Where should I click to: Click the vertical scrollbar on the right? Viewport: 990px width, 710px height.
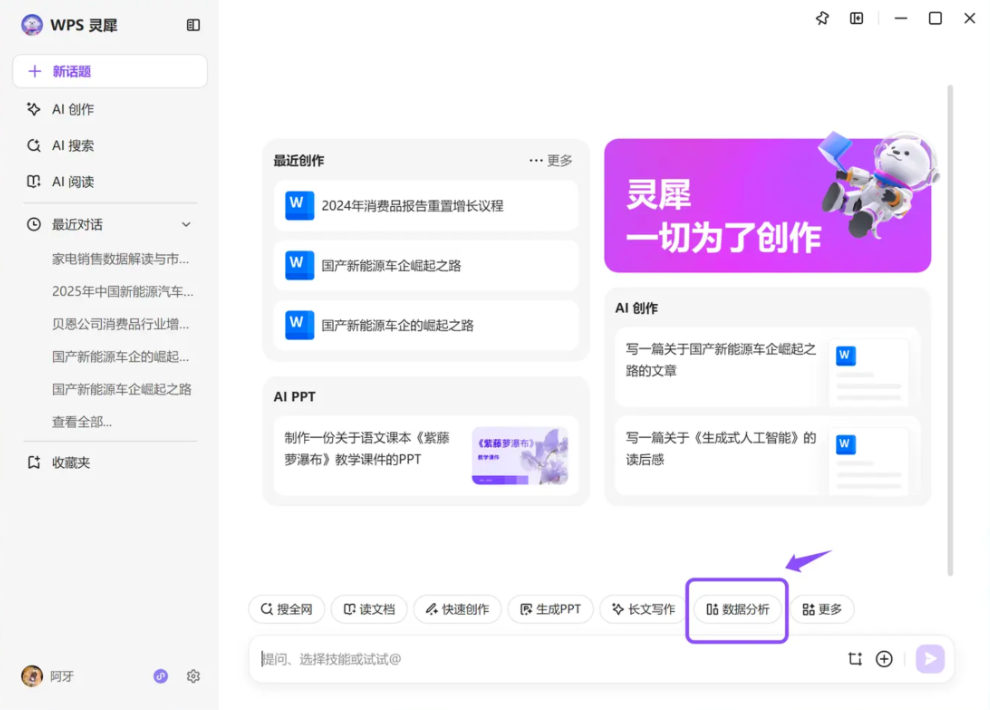point(950,331)
